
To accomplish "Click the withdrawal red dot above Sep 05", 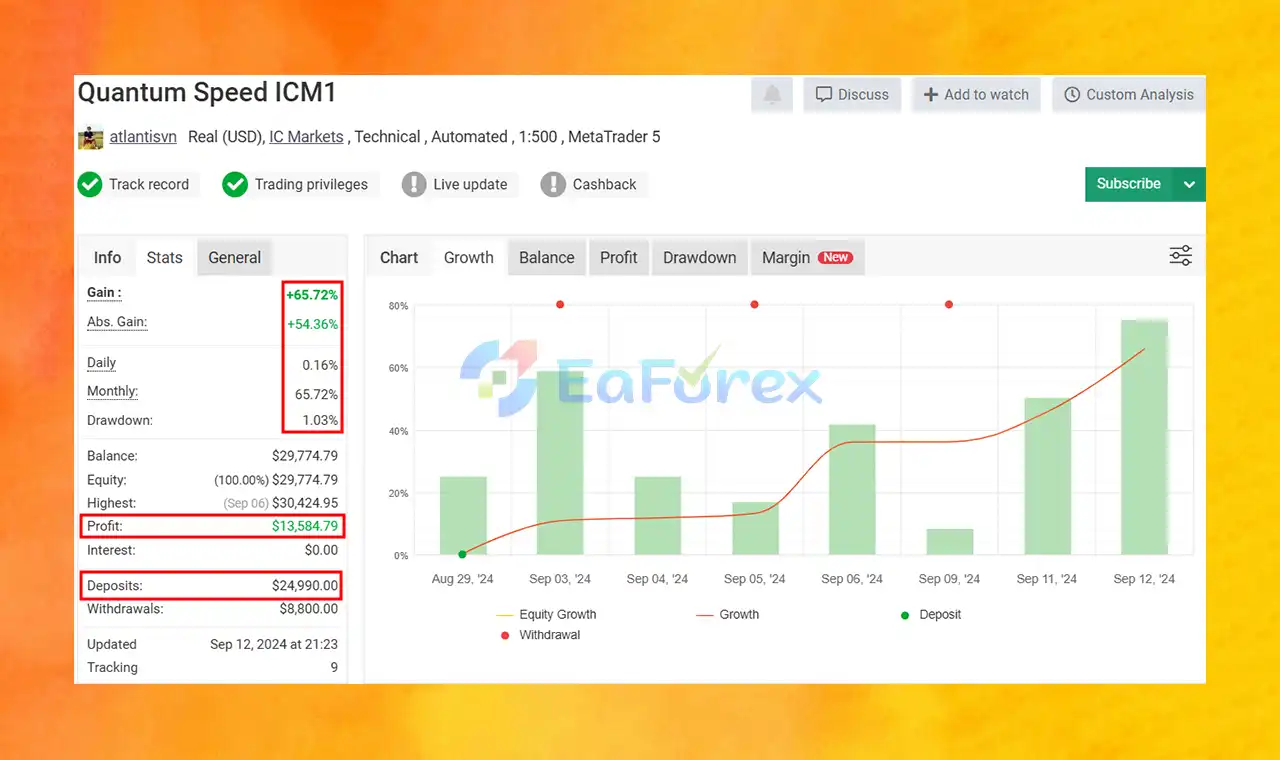I will 754,304.
